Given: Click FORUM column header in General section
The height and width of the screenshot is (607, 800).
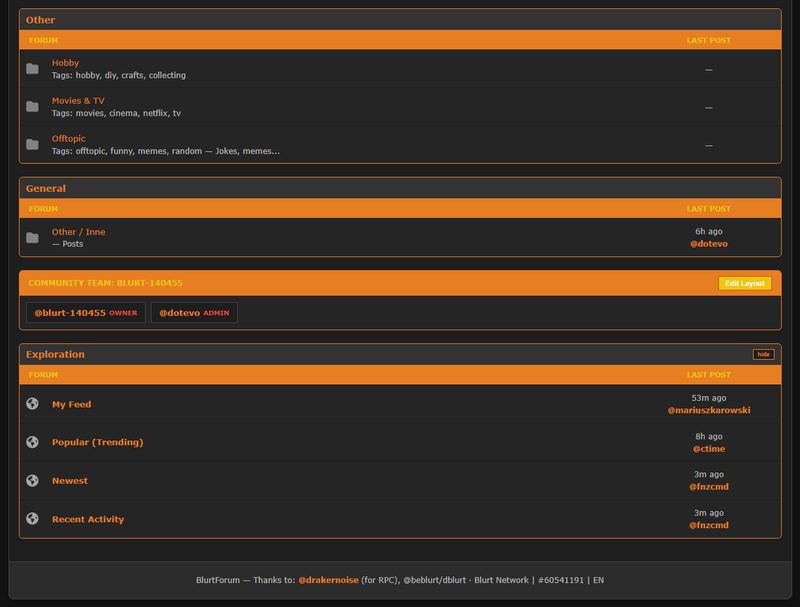Looking at the screenshot, I should [x=43, y=209].
